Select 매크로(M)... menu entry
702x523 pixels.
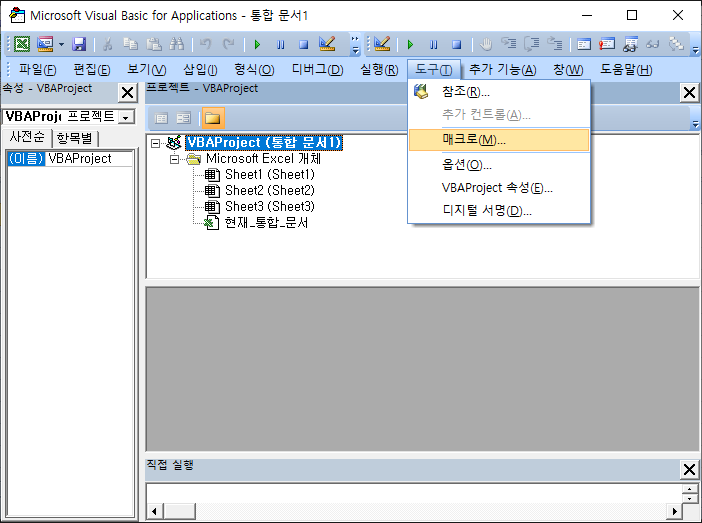(499, 140)
